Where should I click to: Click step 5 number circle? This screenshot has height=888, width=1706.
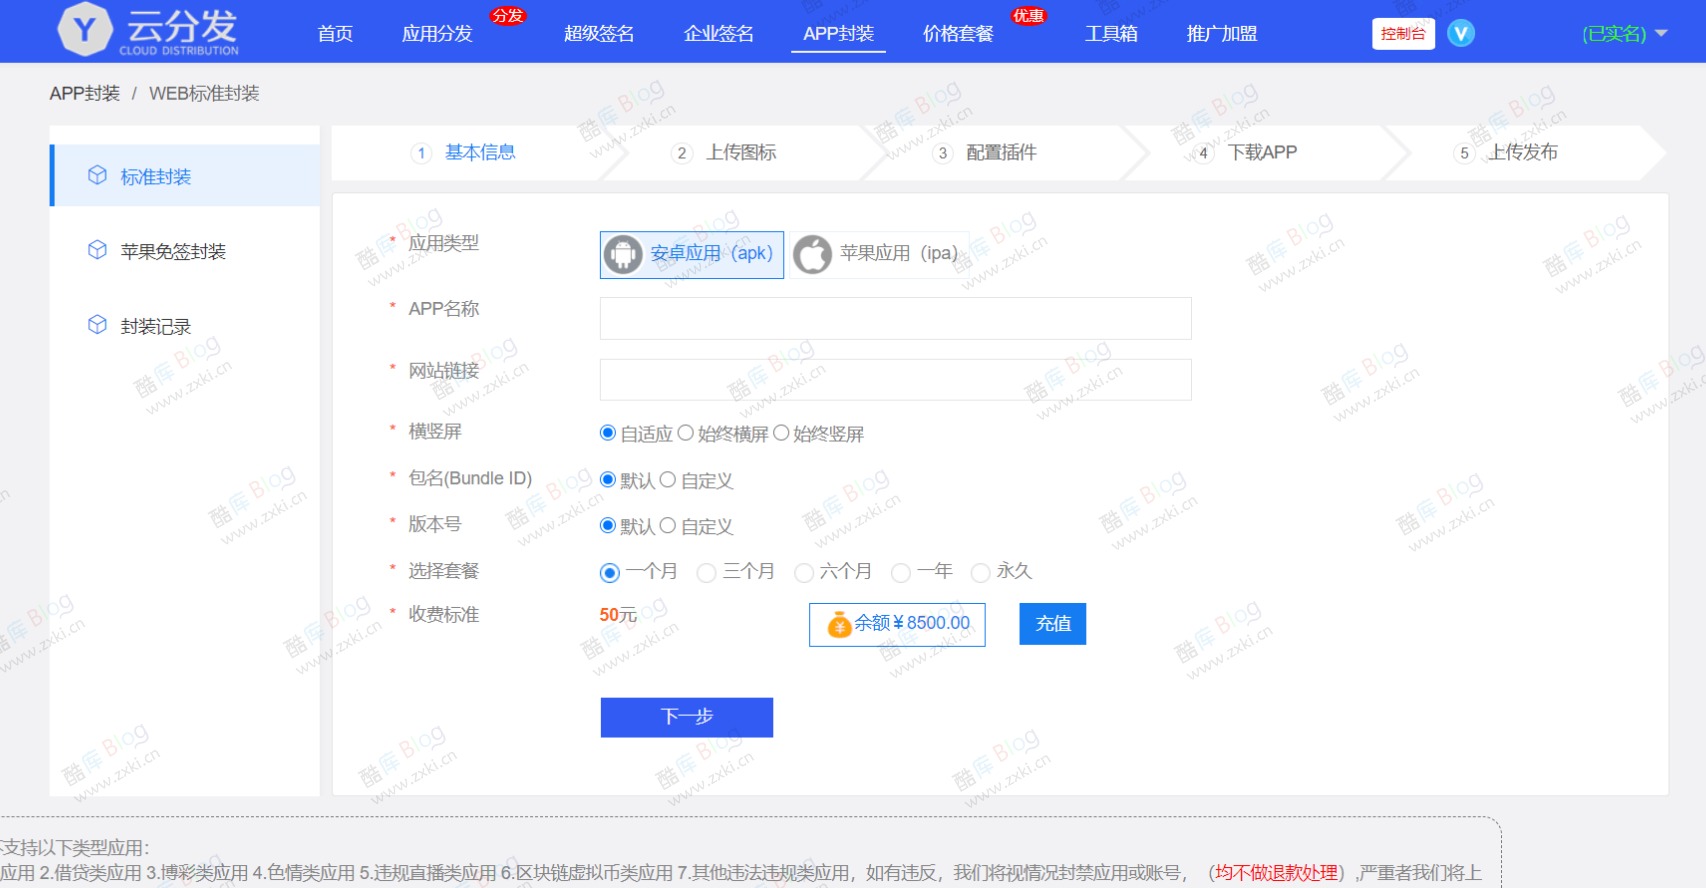1464,153
